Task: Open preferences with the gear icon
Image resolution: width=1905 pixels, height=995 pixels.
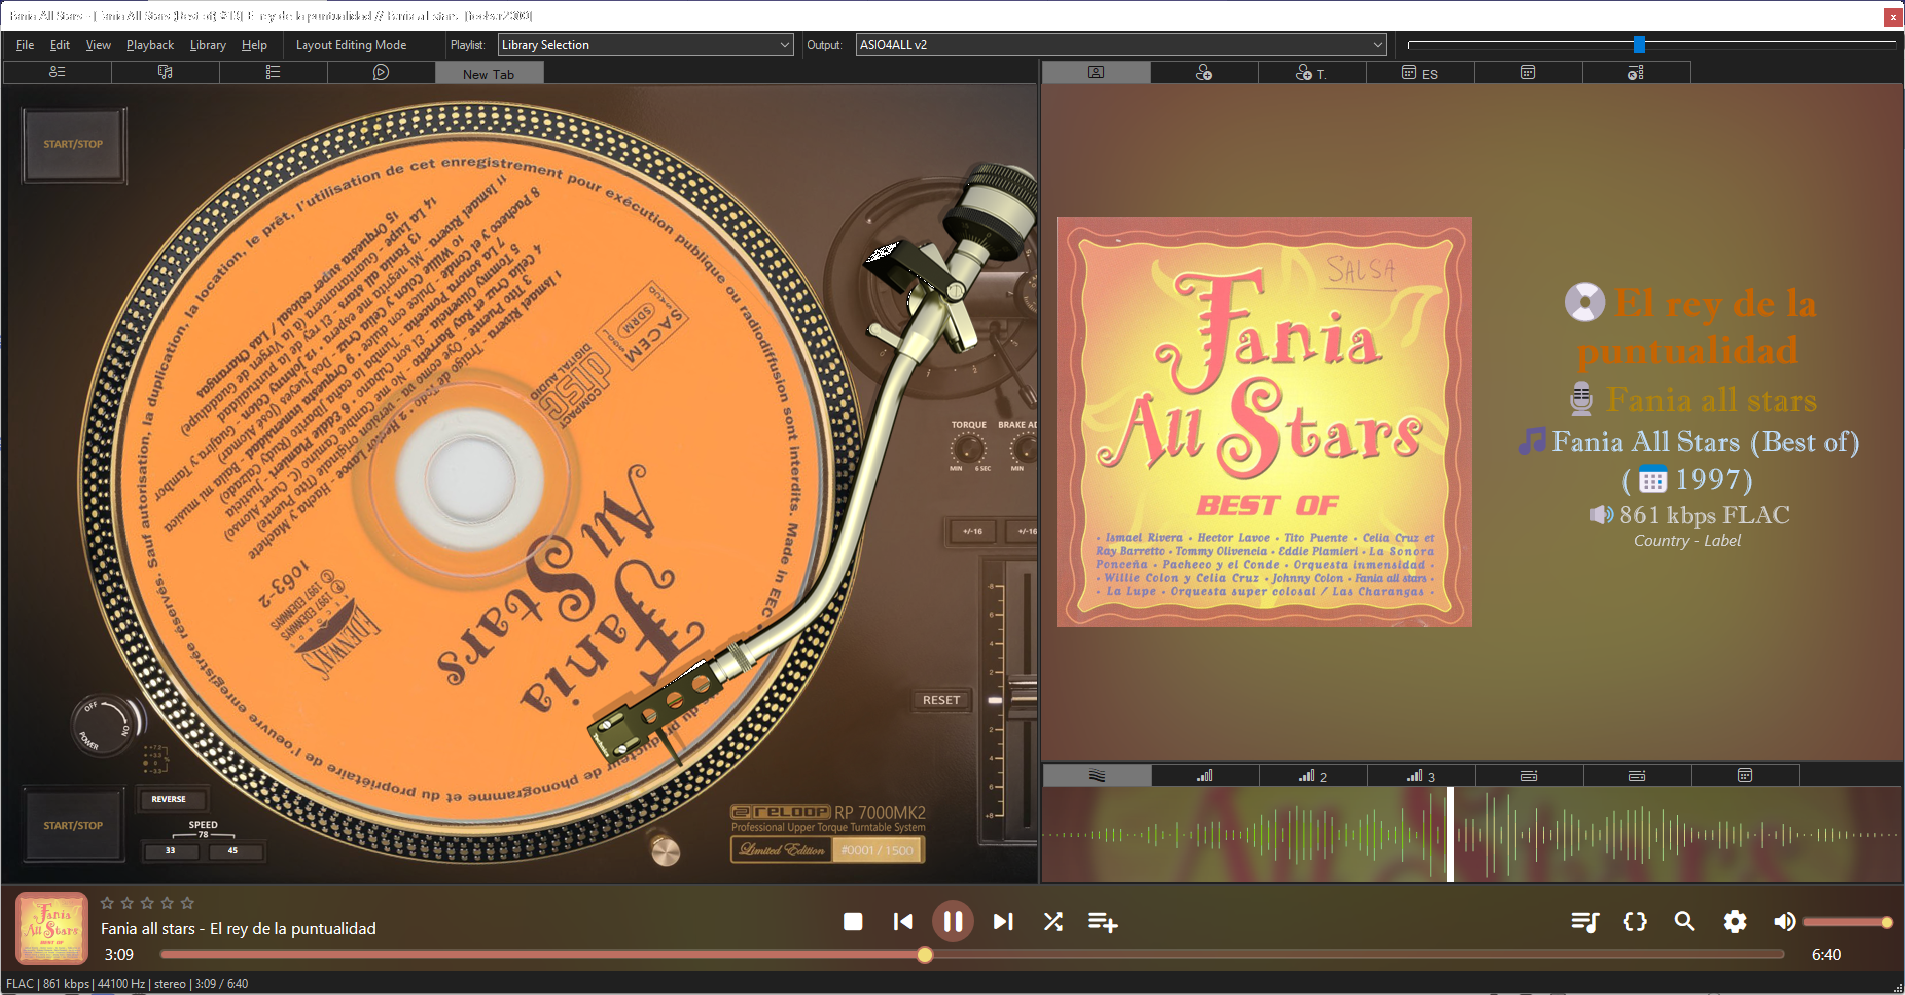Action: [x=1735, y=921]
